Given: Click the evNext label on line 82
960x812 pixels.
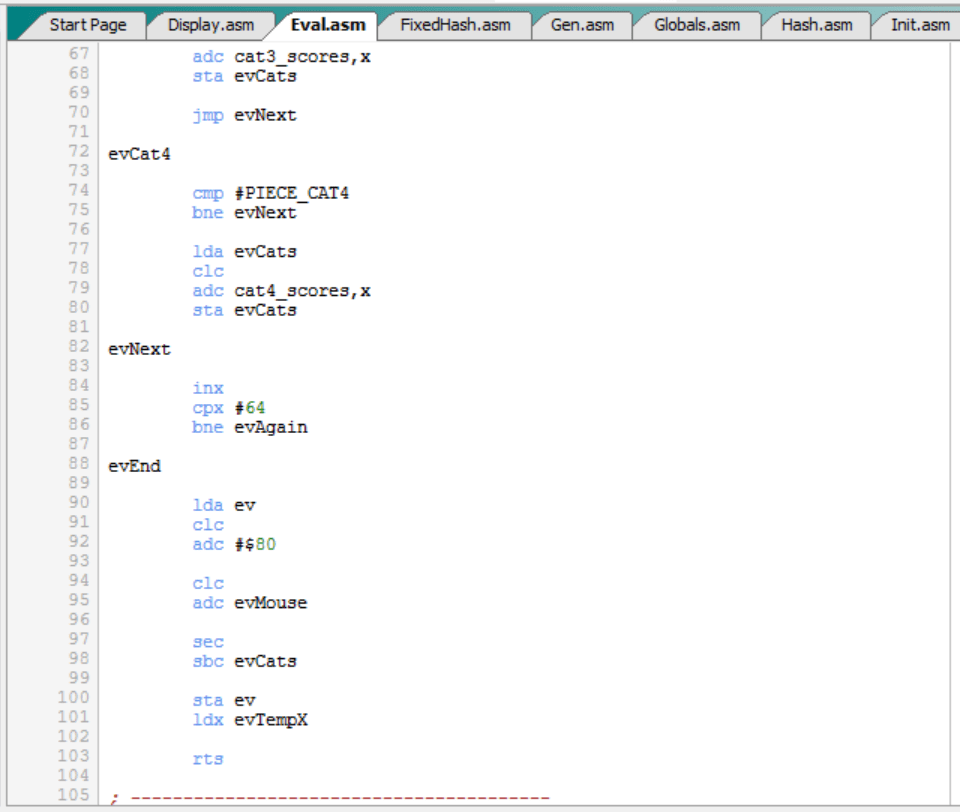Looking at the screenshot, I should pyautogui.click(x=140, y=349).
